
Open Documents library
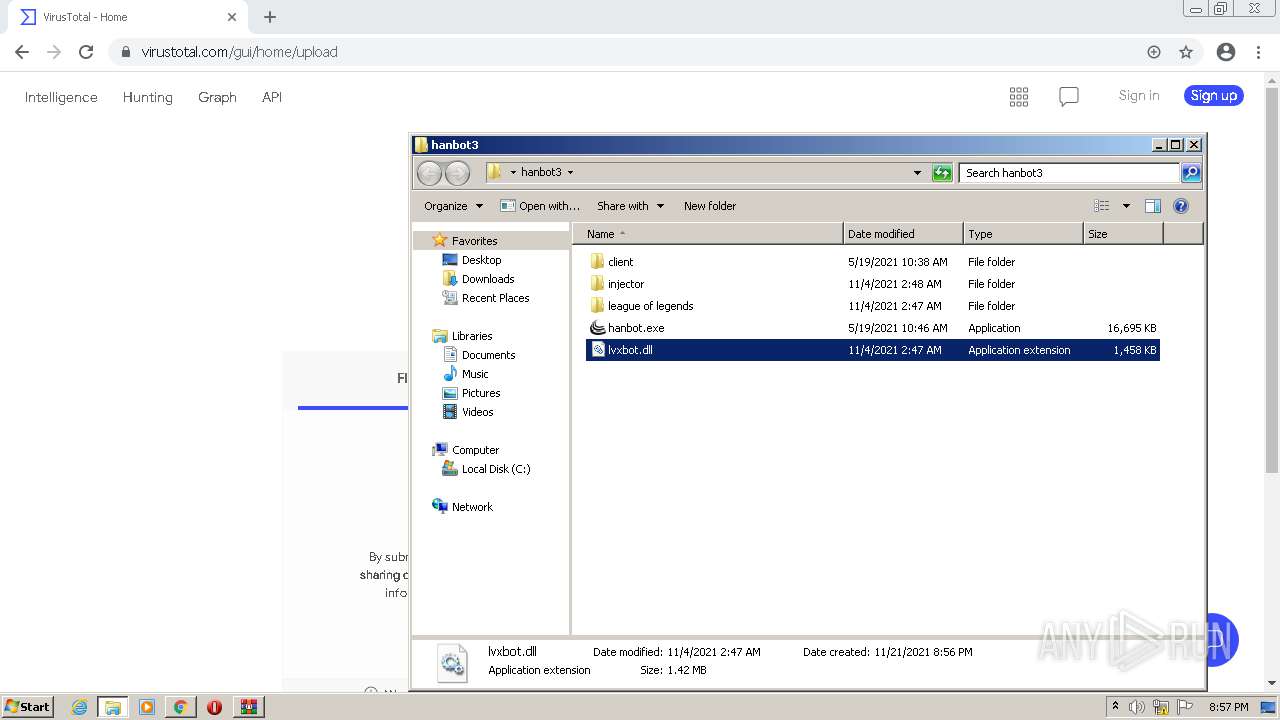[x=488, y=355]
